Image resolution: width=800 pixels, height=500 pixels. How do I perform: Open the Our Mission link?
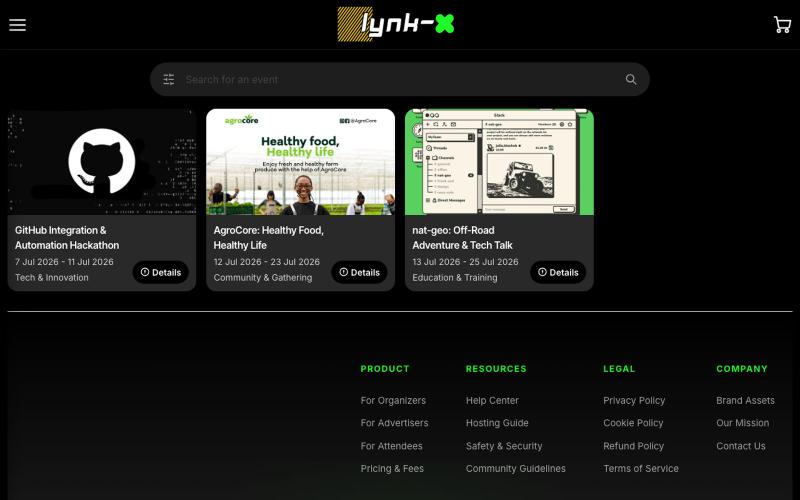(742, 423)
